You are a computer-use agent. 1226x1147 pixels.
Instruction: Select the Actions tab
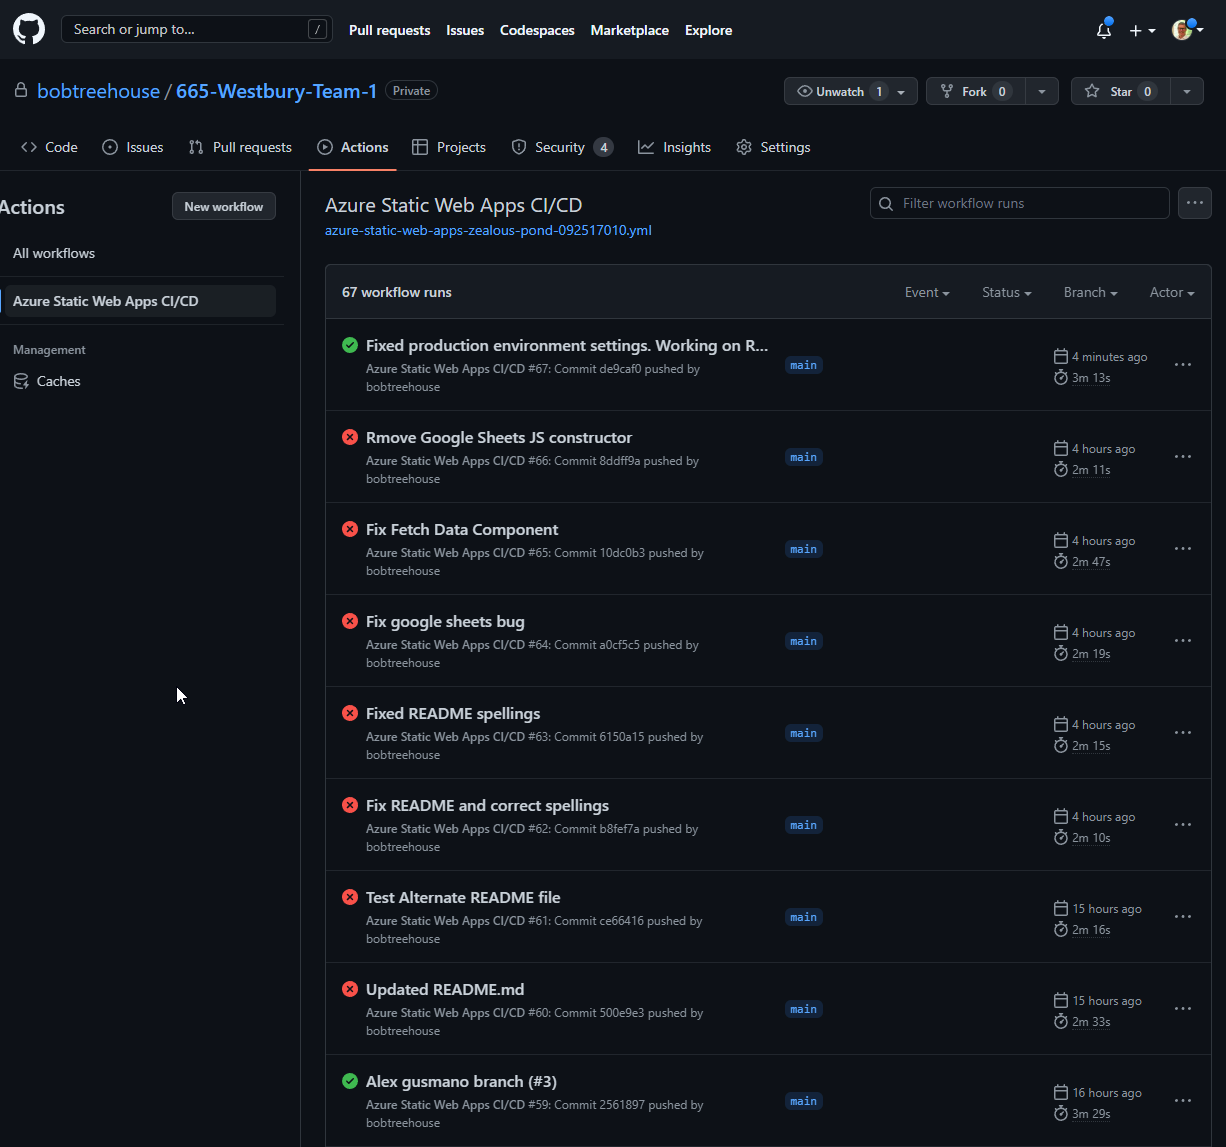353,147
